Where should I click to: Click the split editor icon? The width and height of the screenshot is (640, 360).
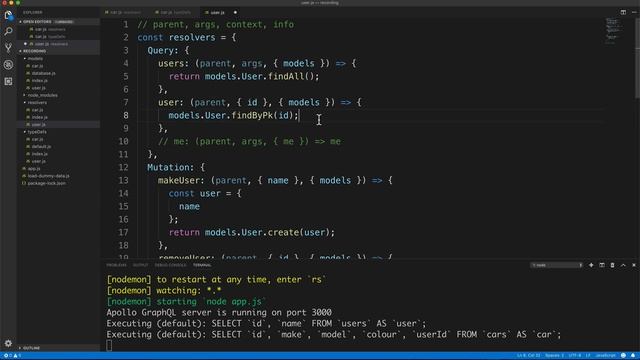623,12
